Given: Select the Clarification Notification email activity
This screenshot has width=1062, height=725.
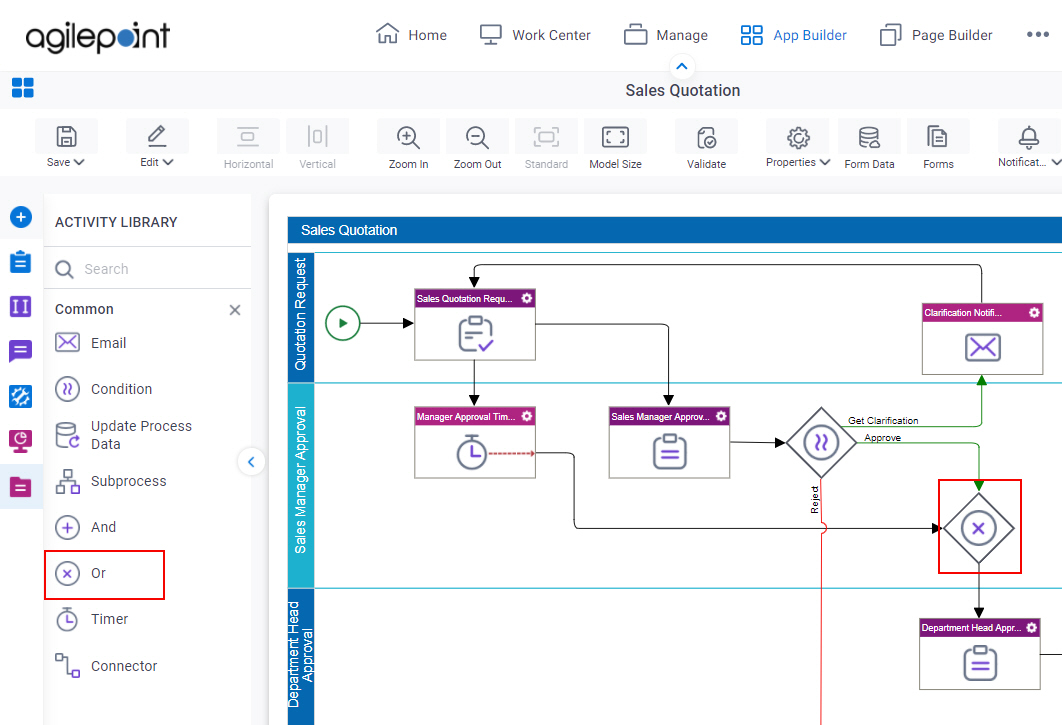Looking at the screenshot, I should (982, 339).
